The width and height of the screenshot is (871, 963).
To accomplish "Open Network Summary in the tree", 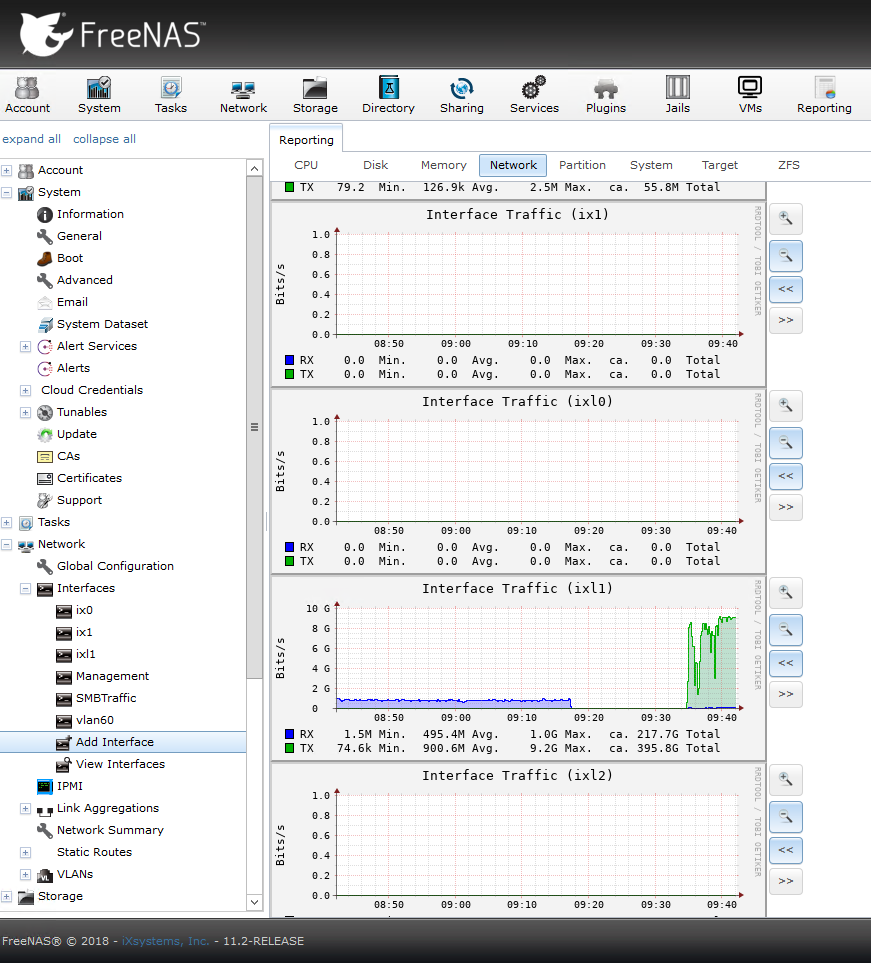I will tap(110, 830).
